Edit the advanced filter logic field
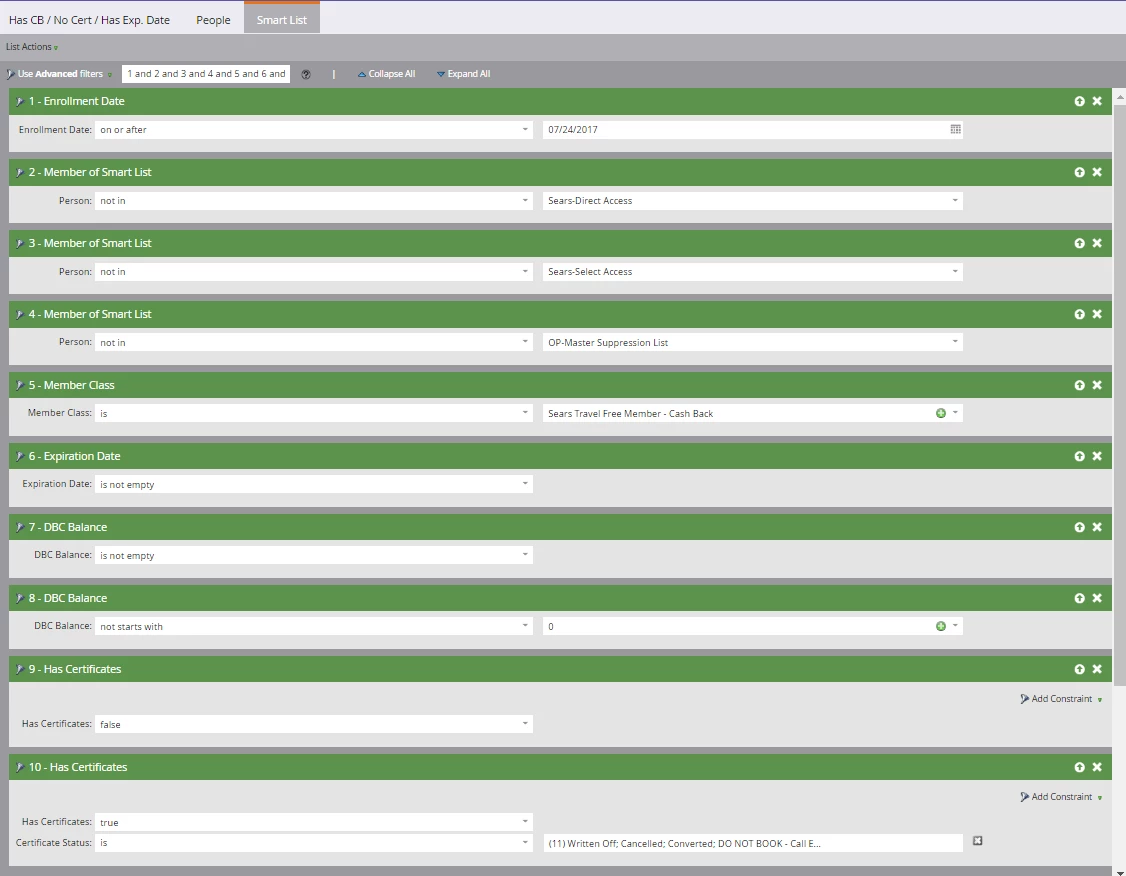Screen dimensions: 1126x876 click(x=206, y=74)
